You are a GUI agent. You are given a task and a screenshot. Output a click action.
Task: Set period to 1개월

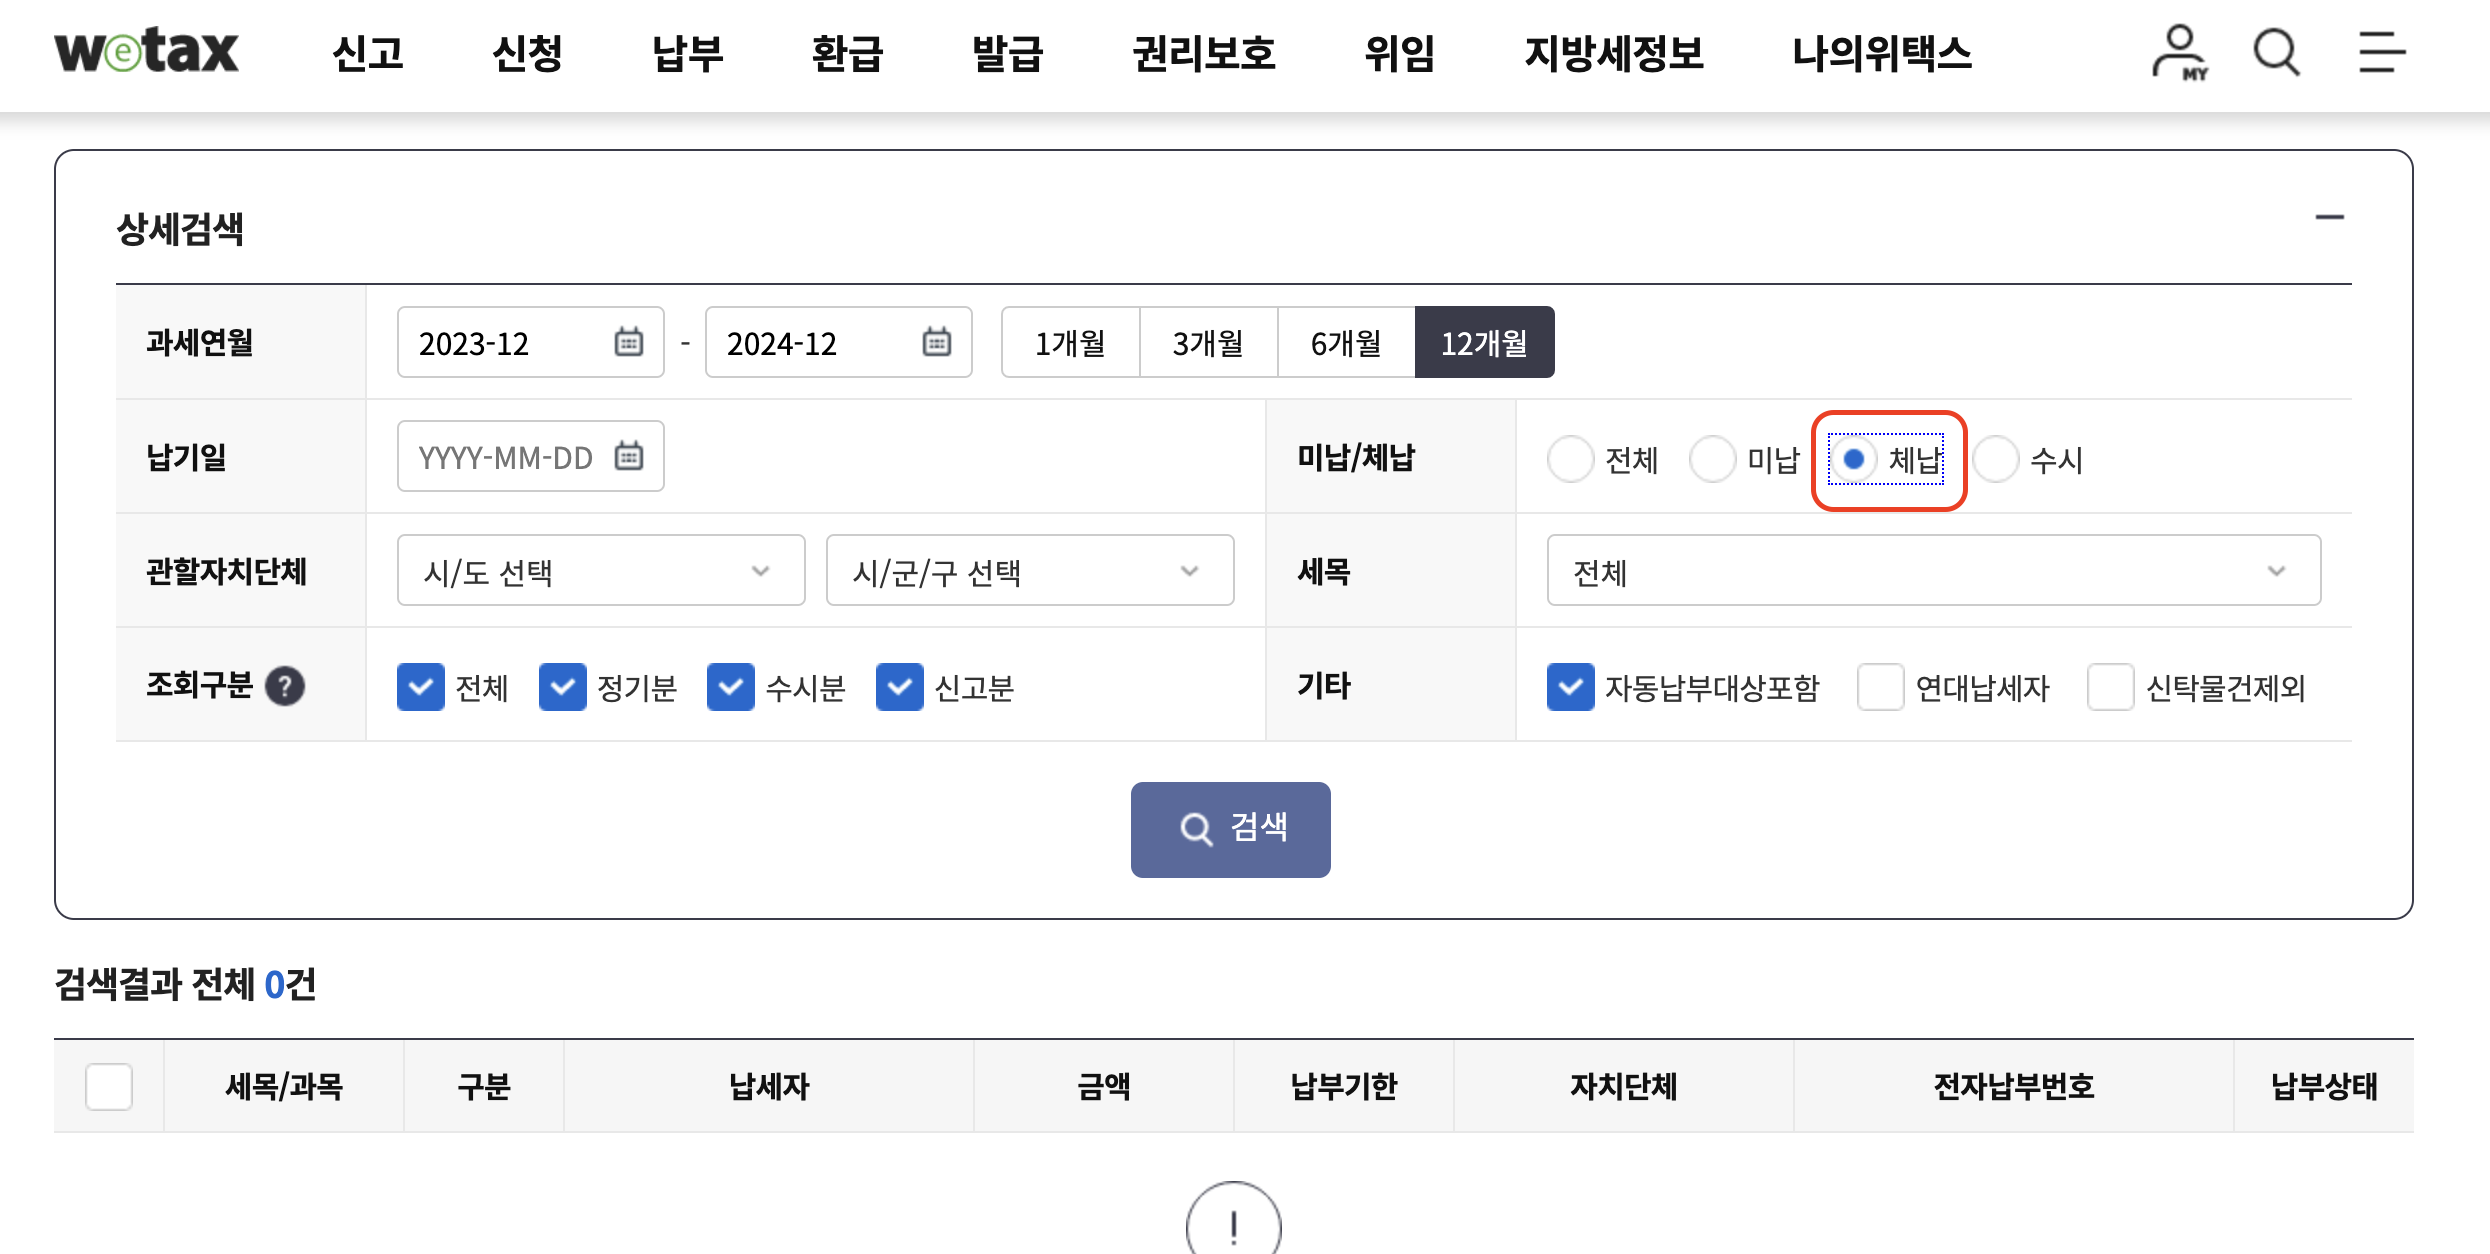click(1070, 342)
